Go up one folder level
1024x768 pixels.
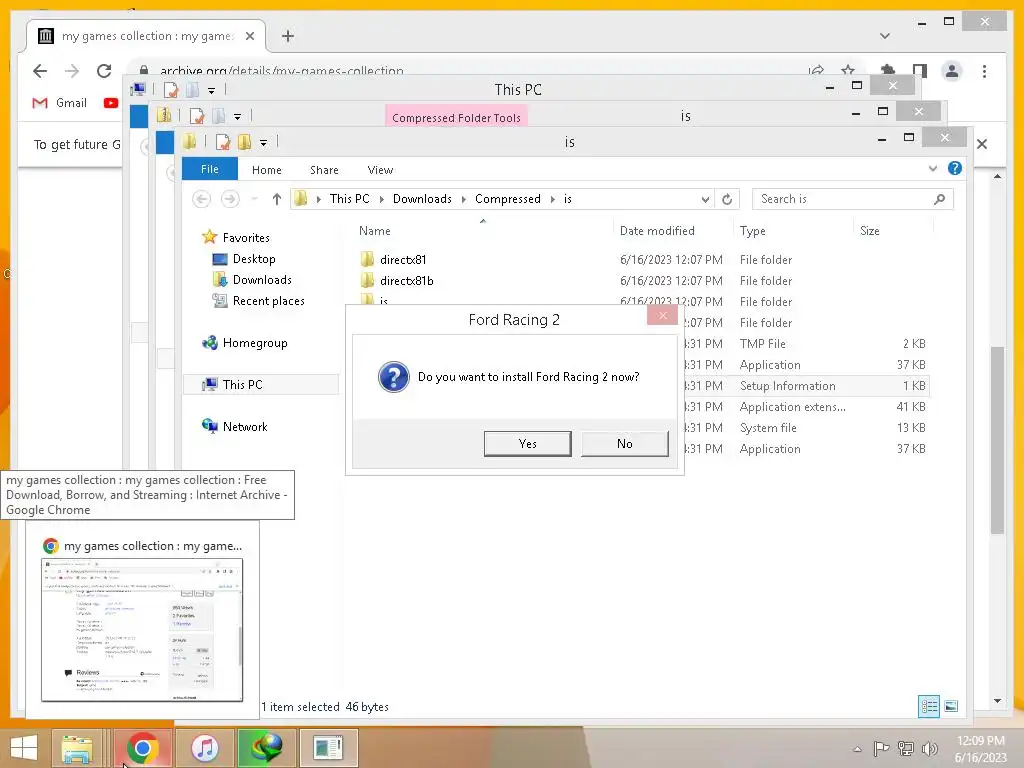coord(277,199)
